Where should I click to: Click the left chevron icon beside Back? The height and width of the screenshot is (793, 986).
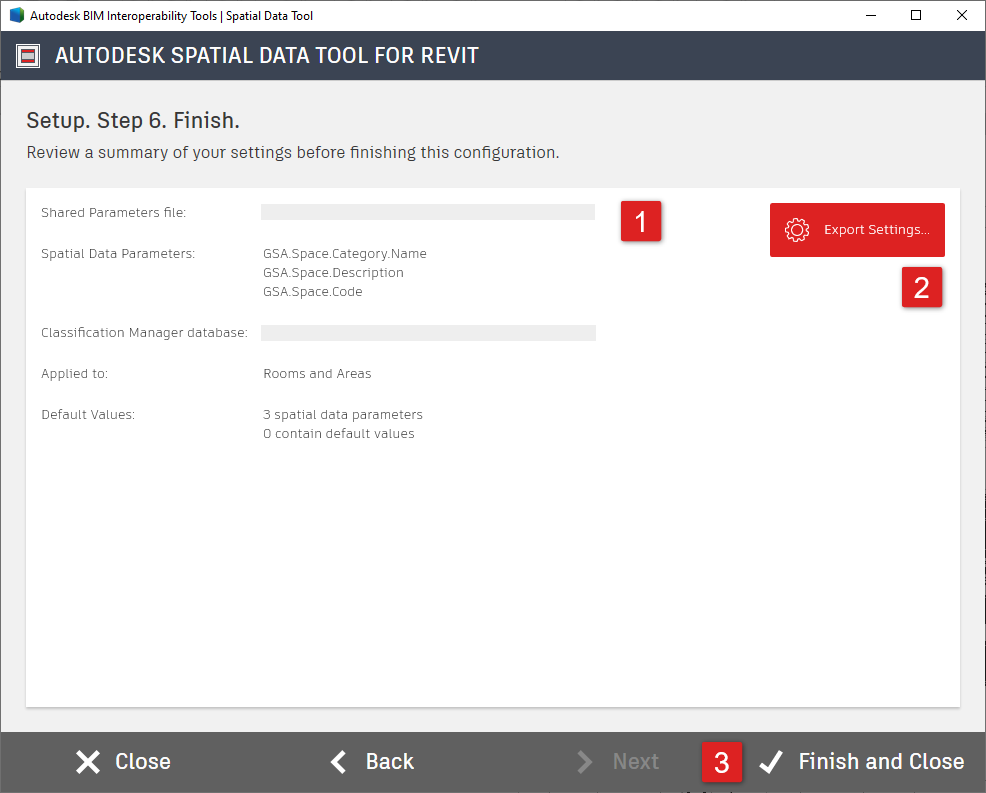coord(338,761)
